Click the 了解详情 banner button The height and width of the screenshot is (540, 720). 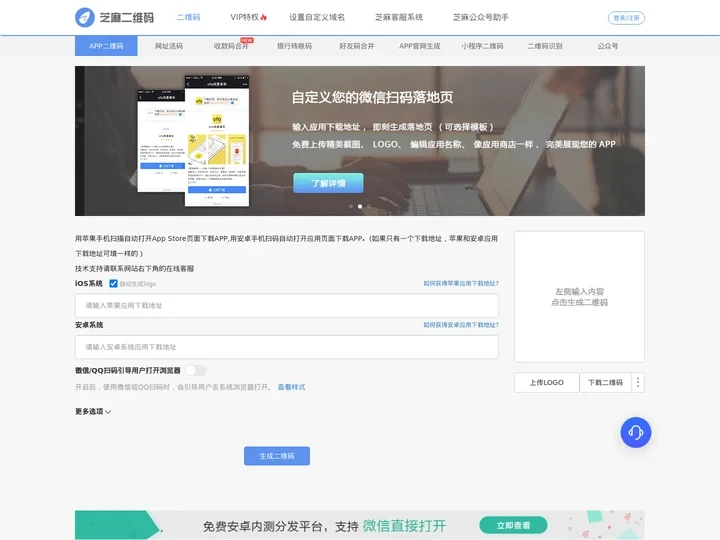[328, 183]
